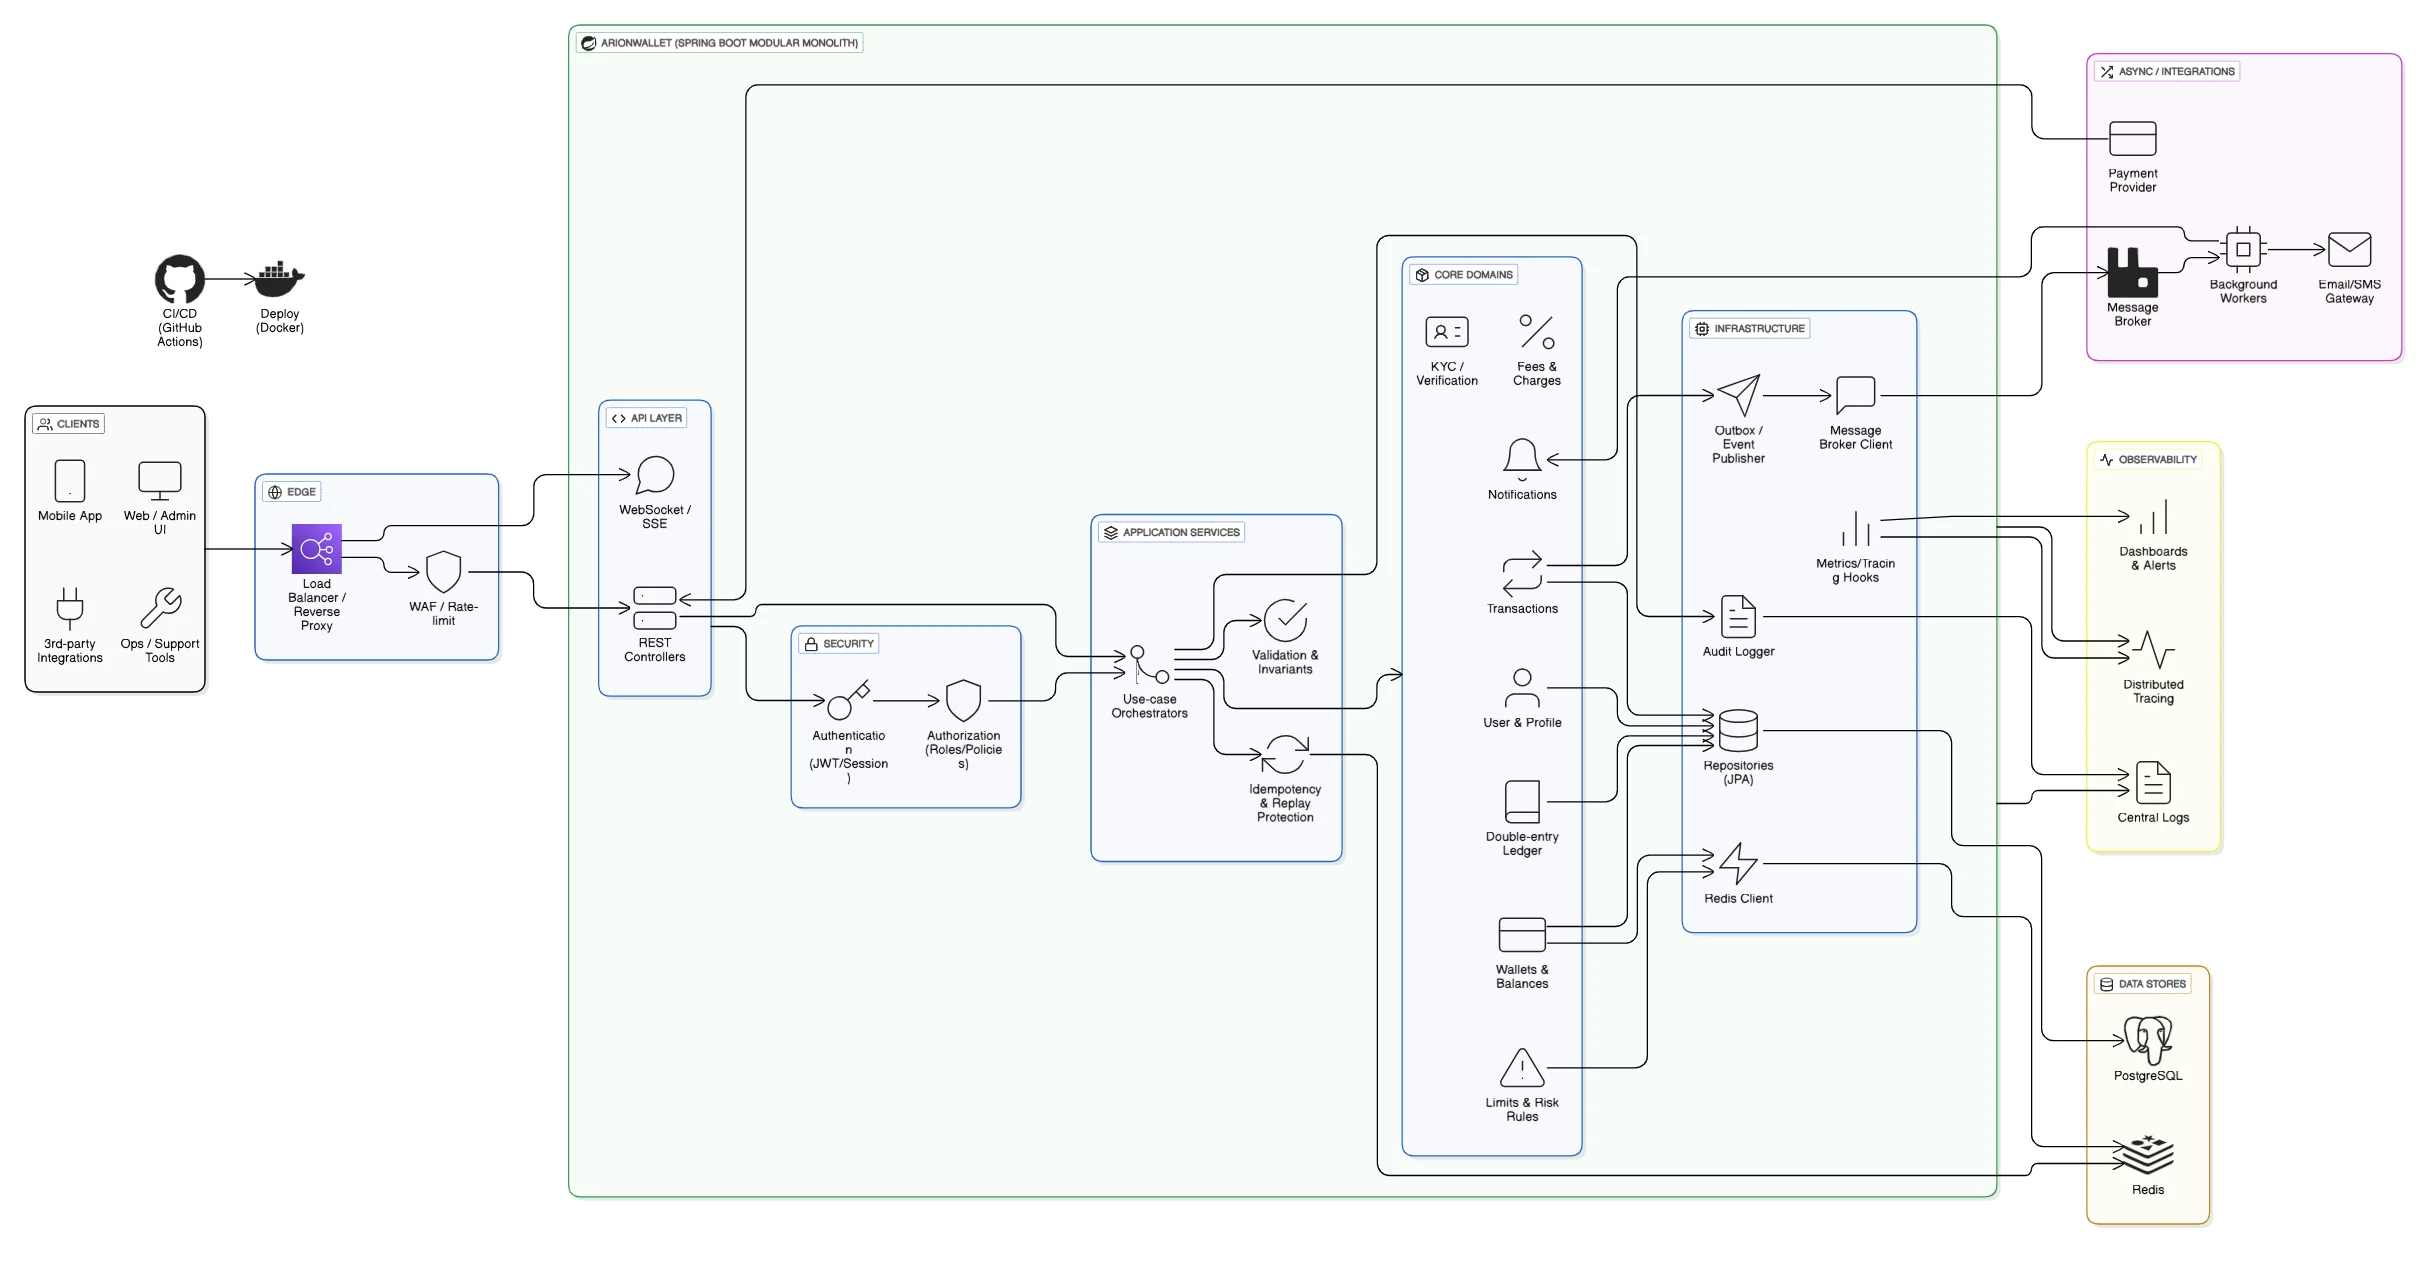Click the Fees & Charges percent icon
This screenshot has width=2426, height=1267.
pos(1536,332)
